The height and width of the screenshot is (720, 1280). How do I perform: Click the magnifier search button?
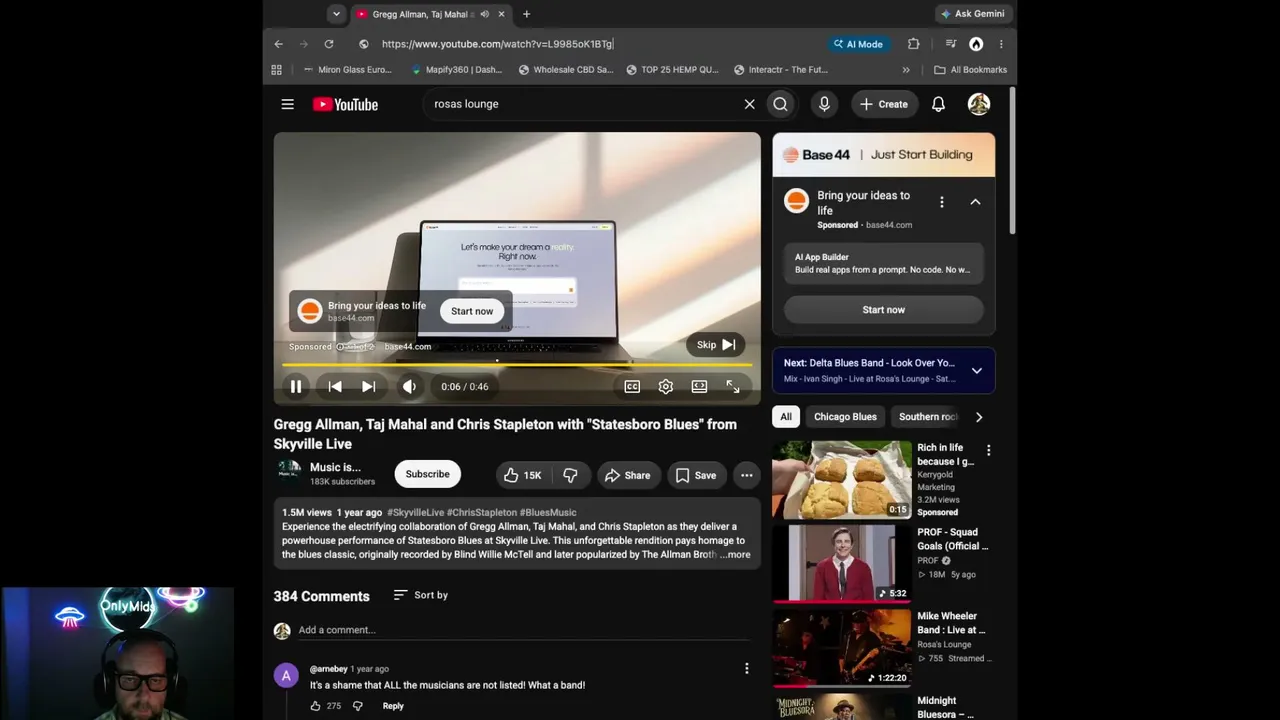tap(780, 104)
